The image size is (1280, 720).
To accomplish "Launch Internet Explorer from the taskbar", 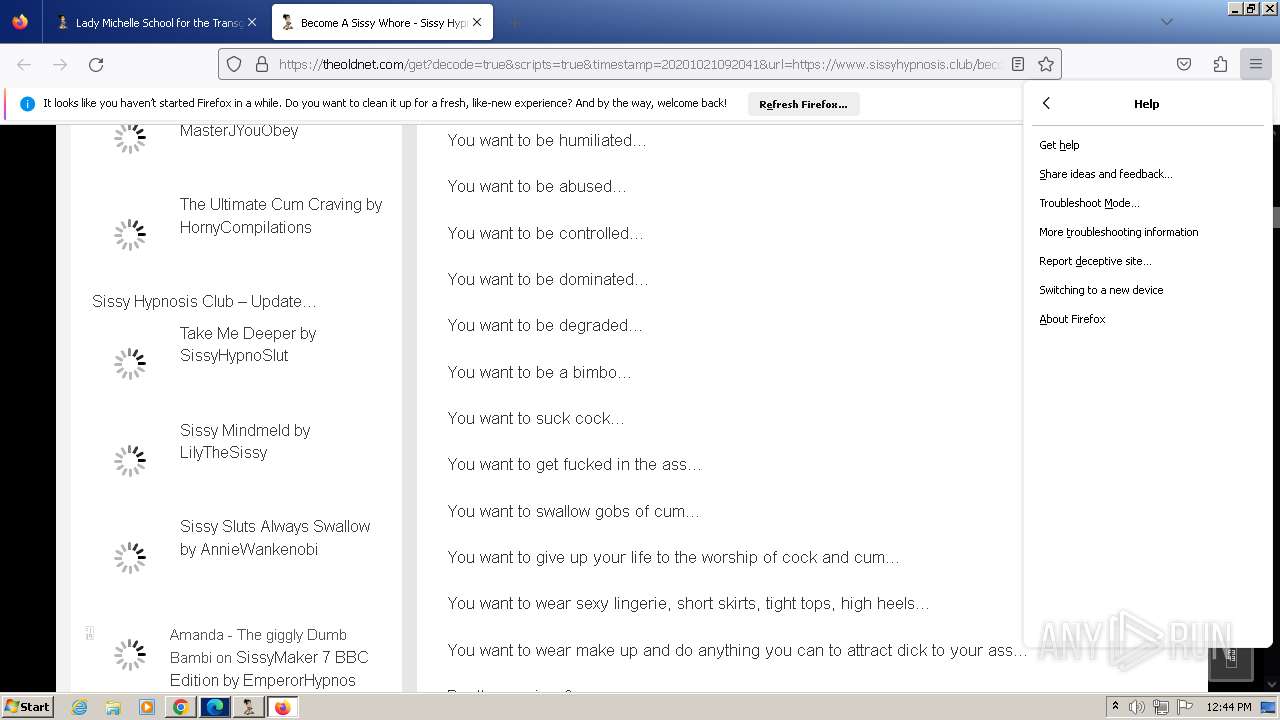I will point(79,707).
